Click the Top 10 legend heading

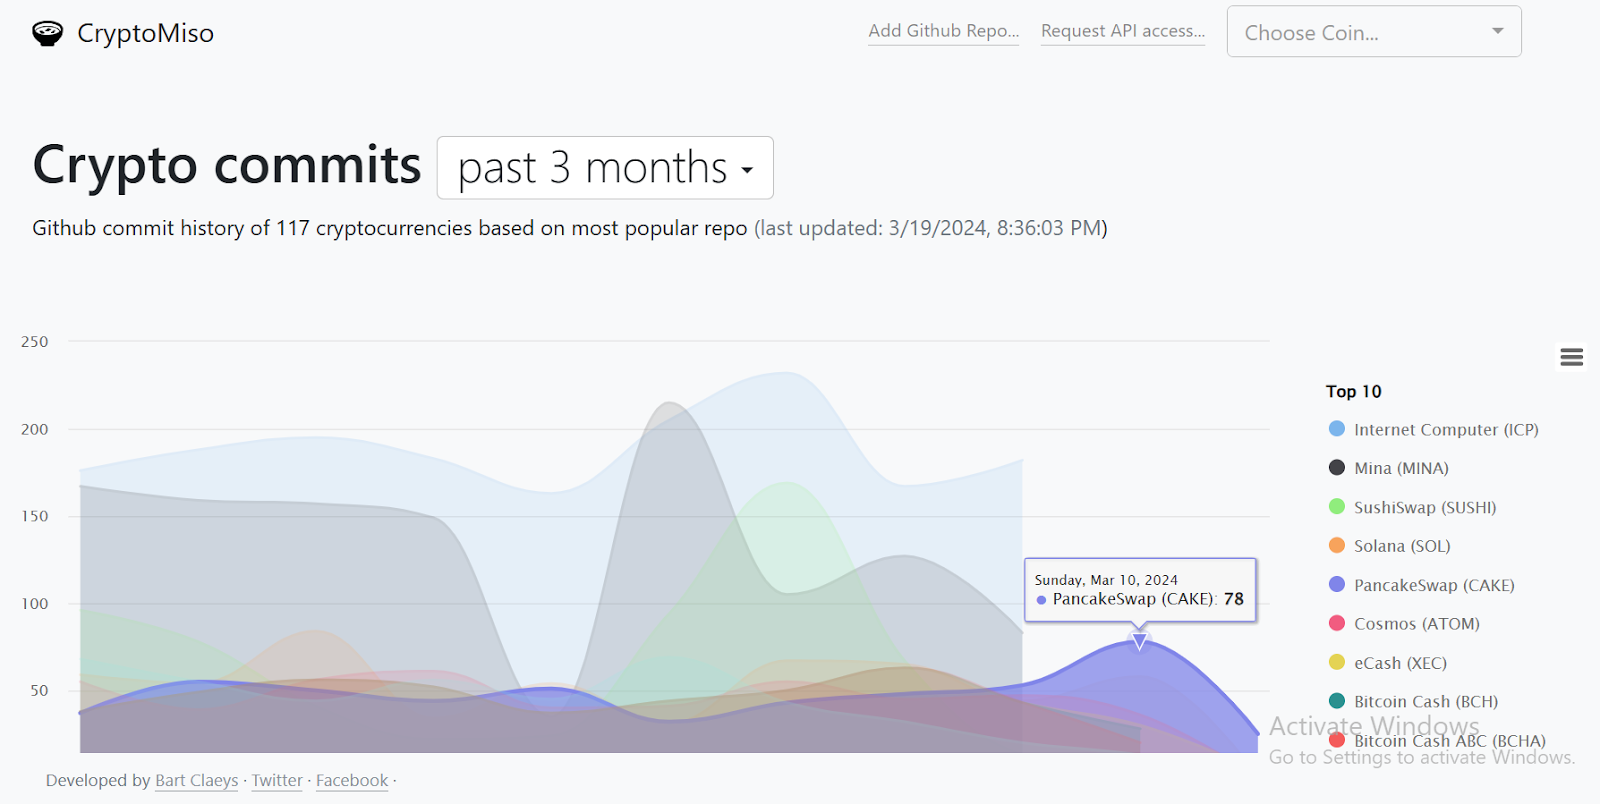[1353, 392]
